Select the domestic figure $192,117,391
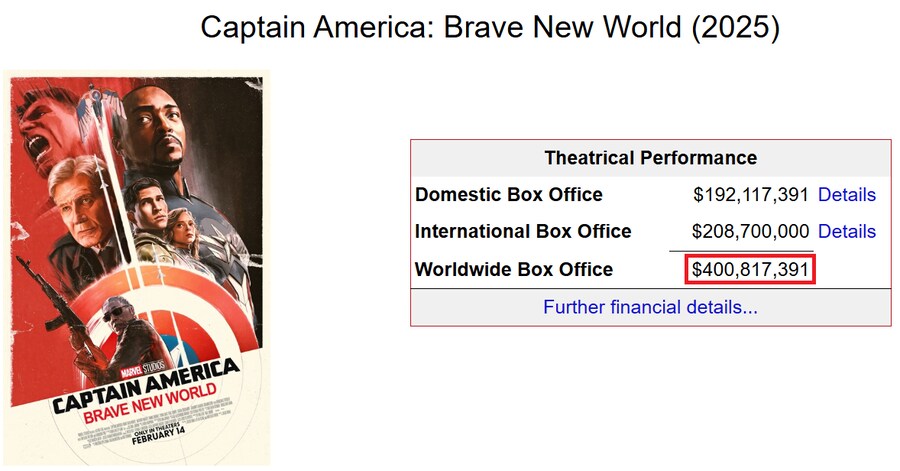This screenshot has width=900, height=471. pyautogui.click(x=750, y=195)
